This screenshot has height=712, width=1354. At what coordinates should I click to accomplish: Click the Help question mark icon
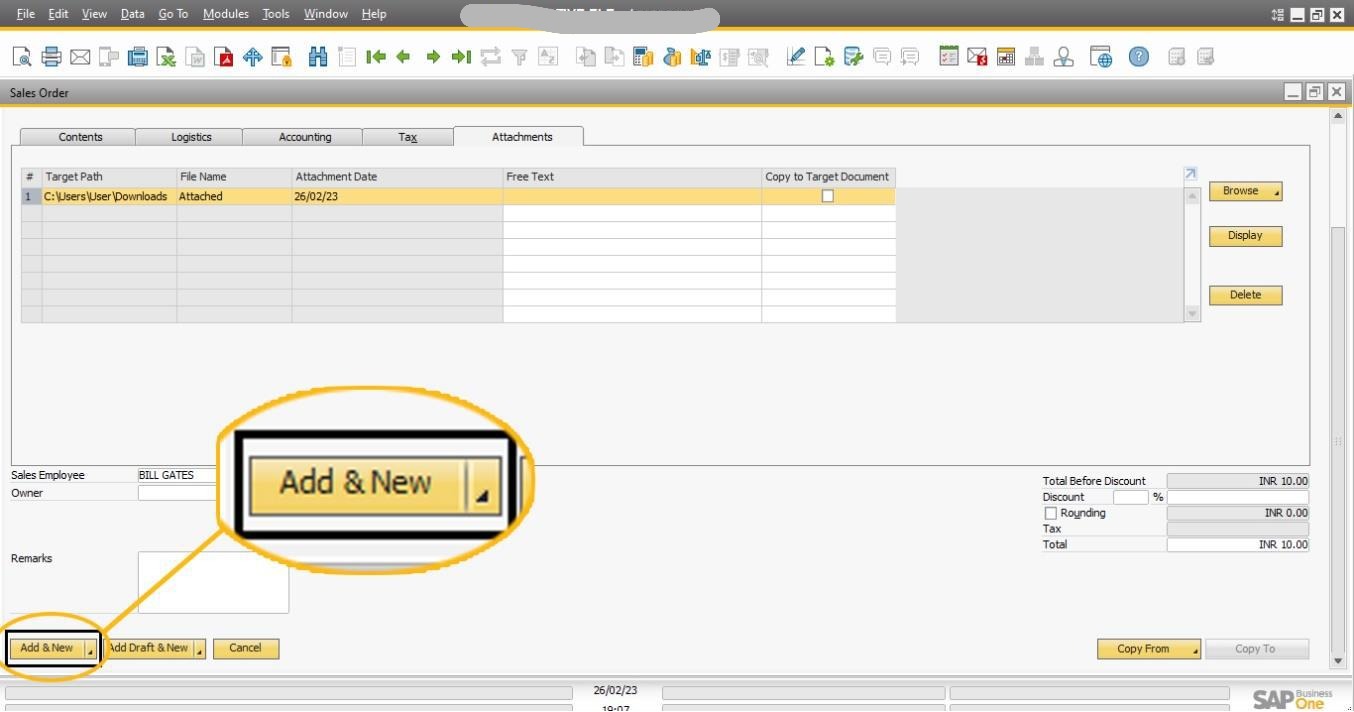(x=1138, y=57)
